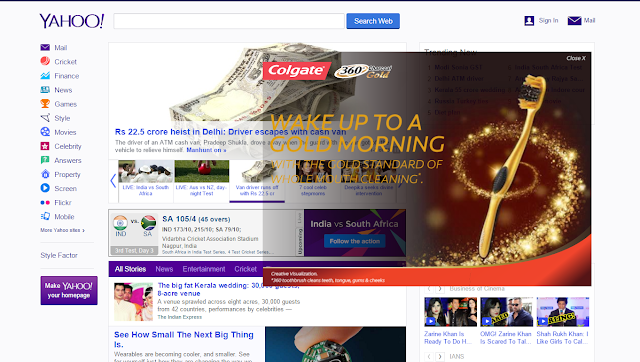Image resolution: width=640 pixels, height=362 pixels.
Task: Open the Movies reel icon
Action: click(45, 132)
